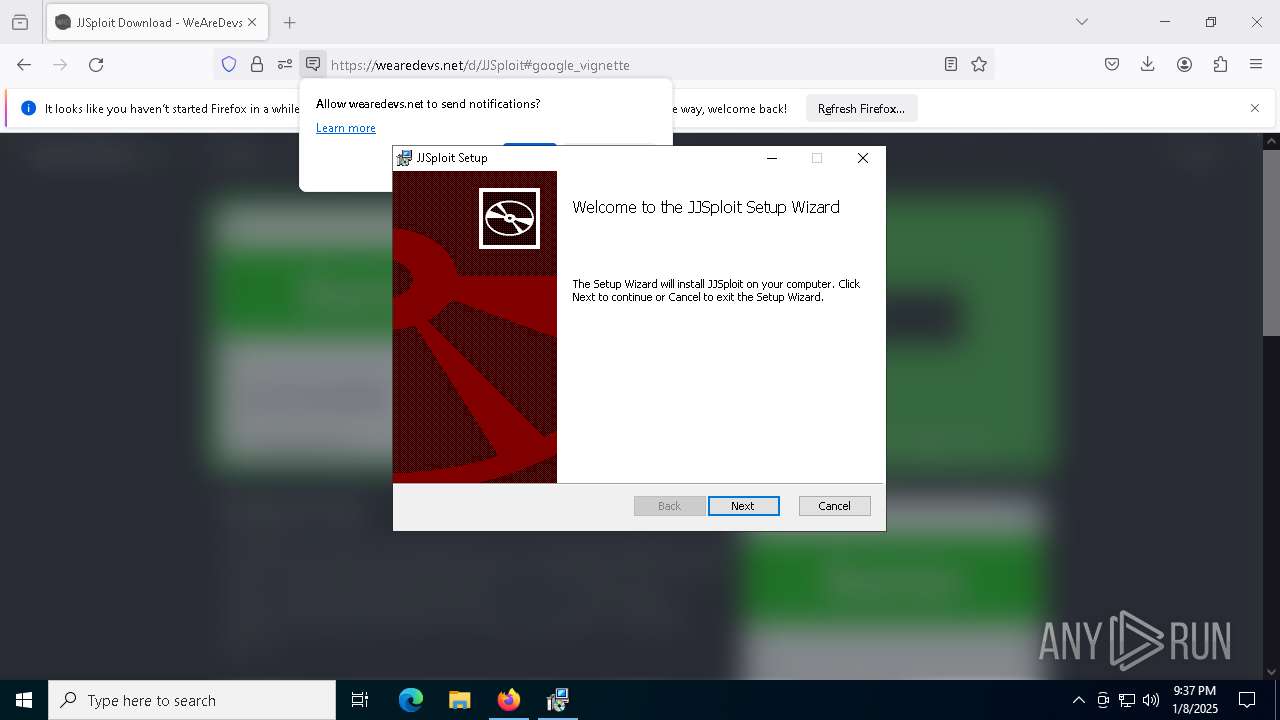Open the volume tray icon

1151,700
